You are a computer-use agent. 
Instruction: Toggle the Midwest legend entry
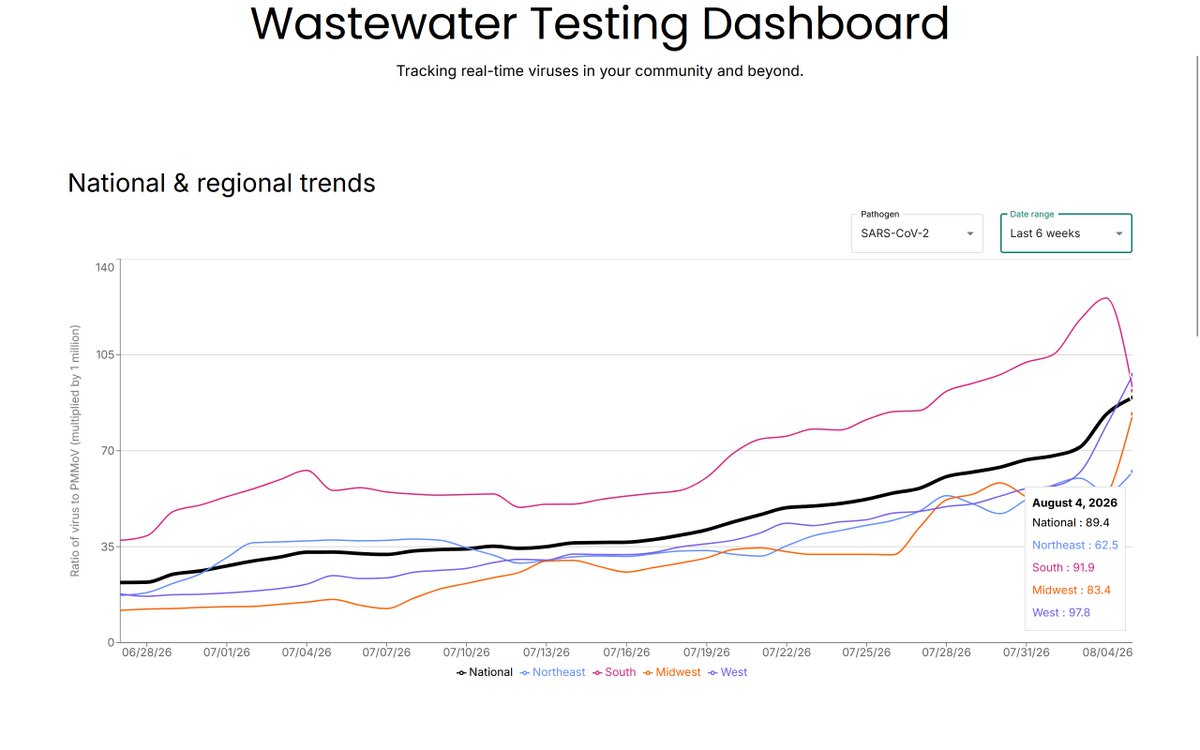point(672,672)
